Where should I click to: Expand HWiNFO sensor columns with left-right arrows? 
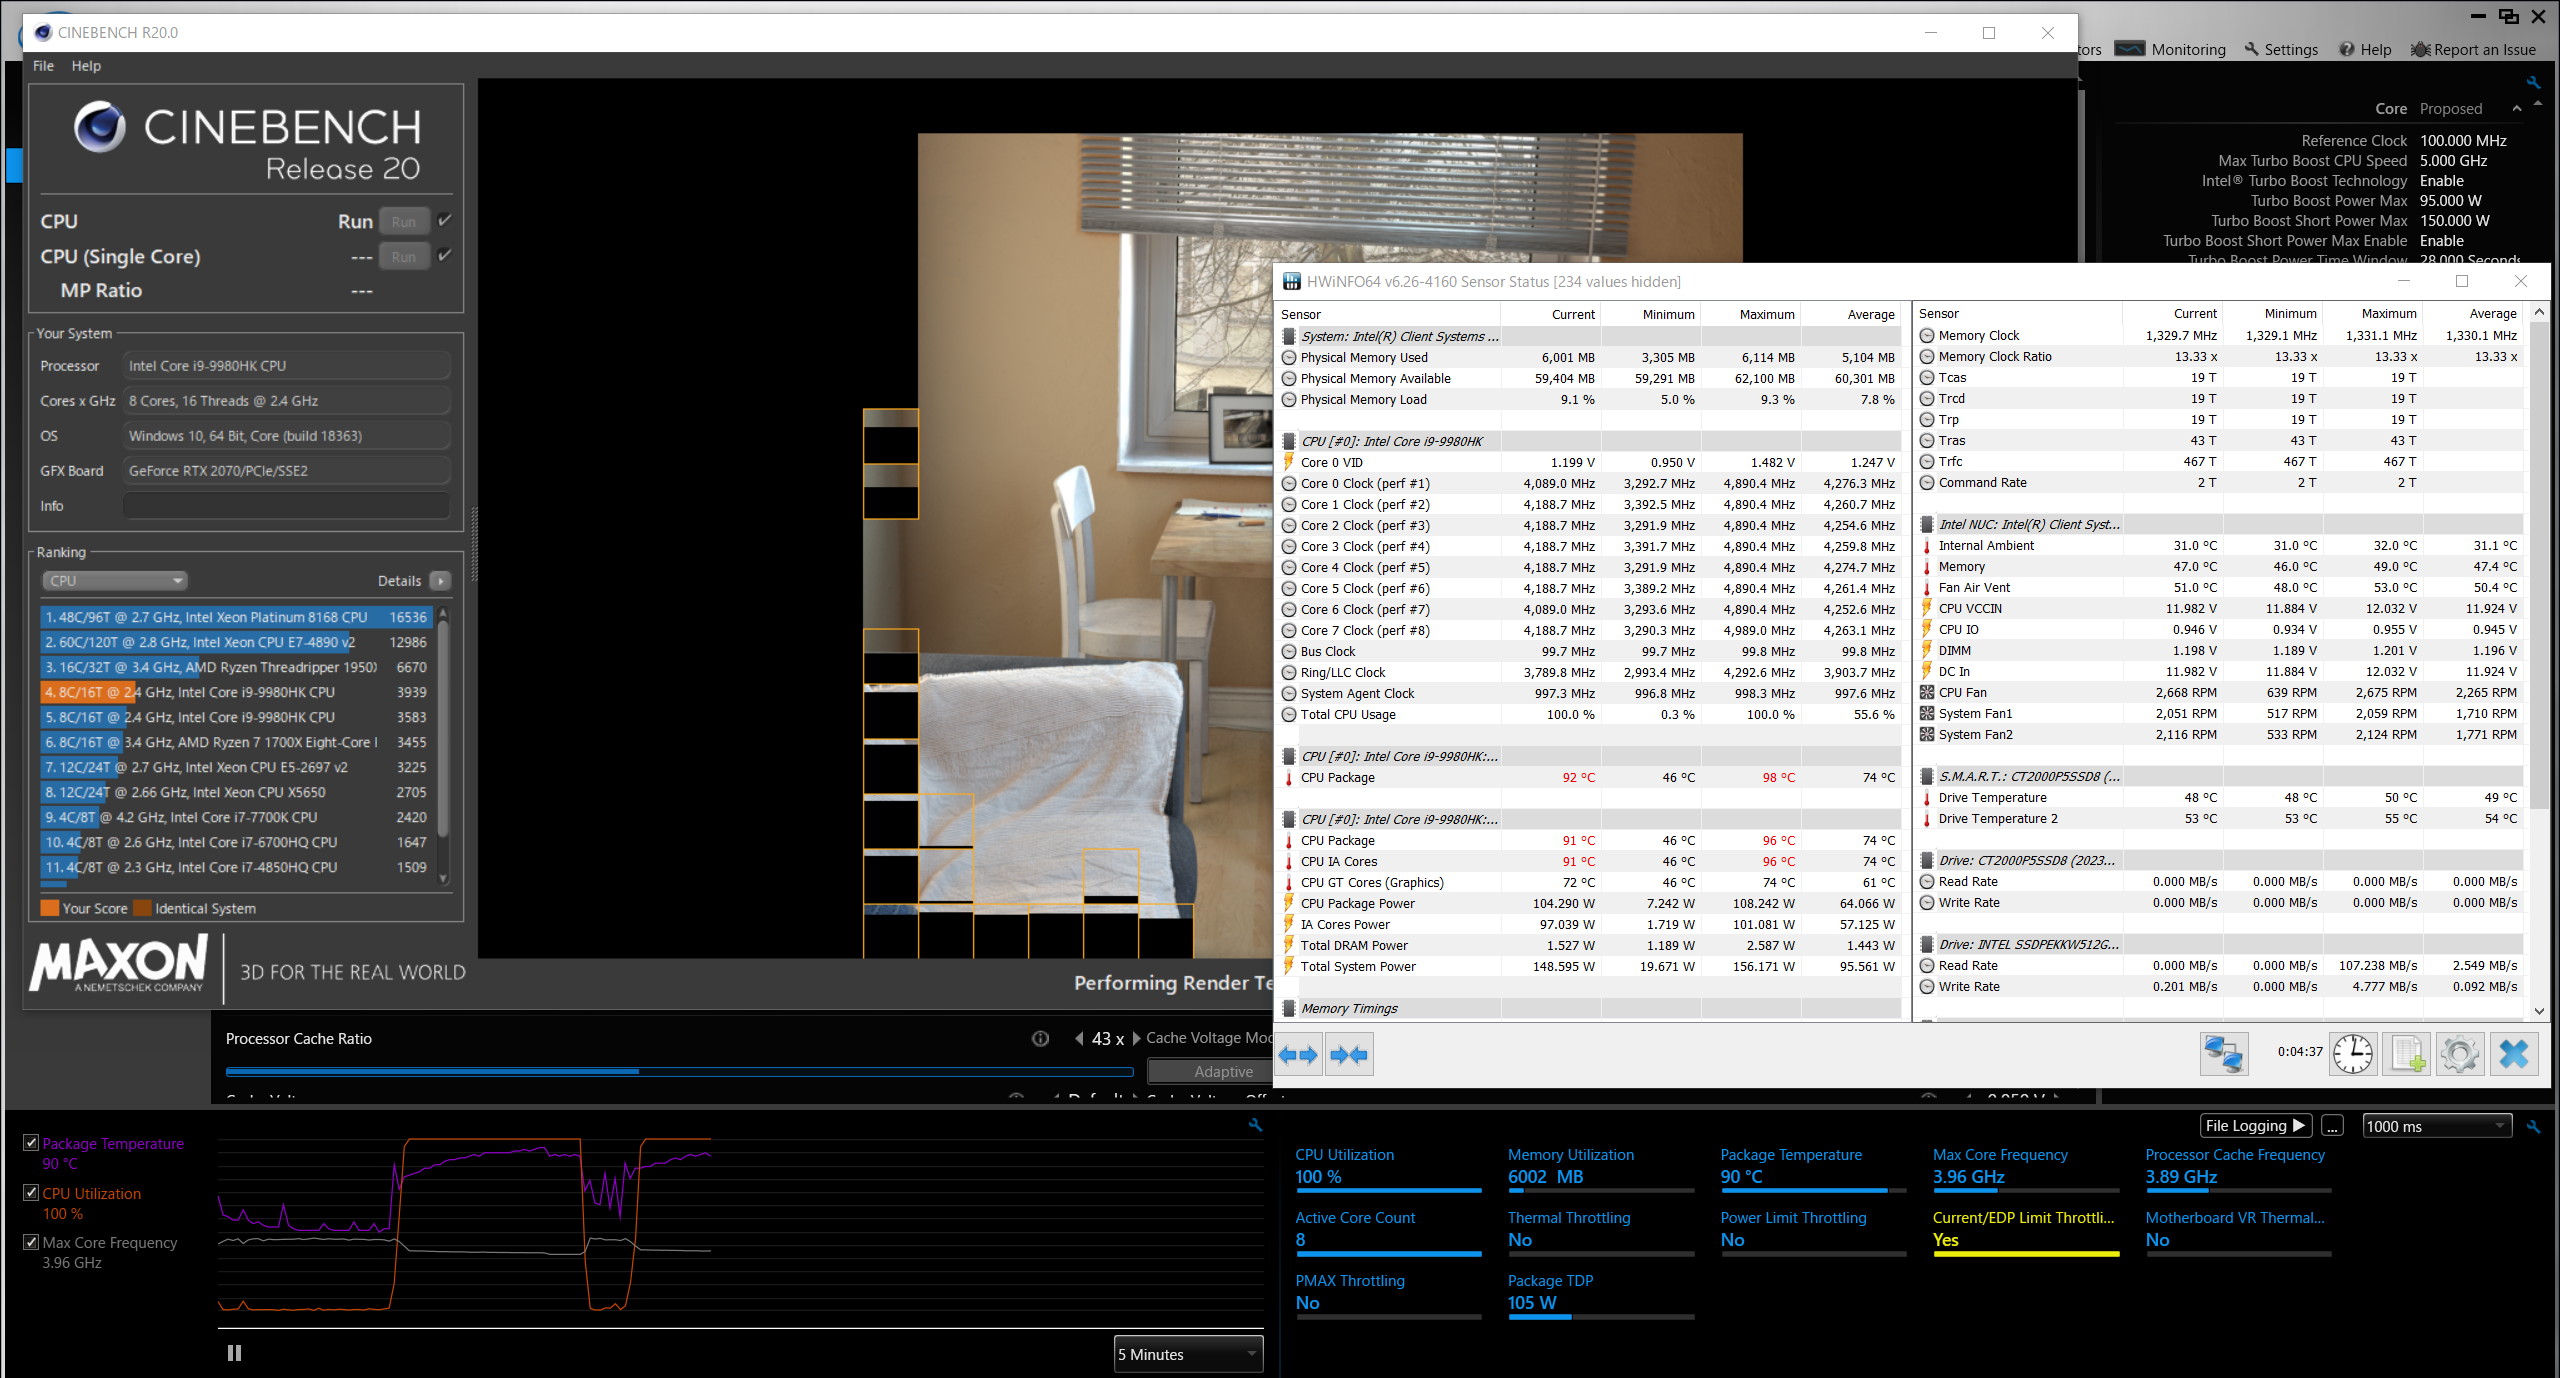[1299, 1055]
